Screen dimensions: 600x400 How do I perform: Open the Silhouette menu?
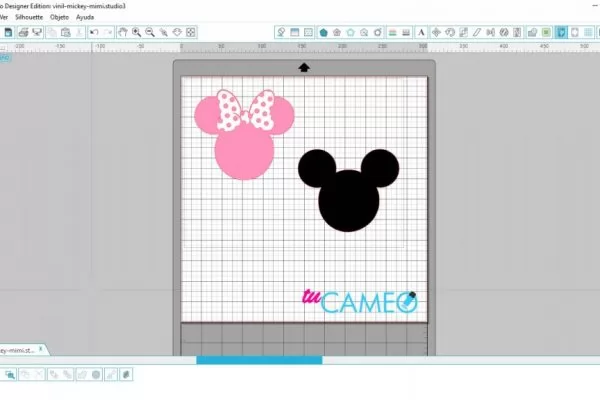coord(29,17)
